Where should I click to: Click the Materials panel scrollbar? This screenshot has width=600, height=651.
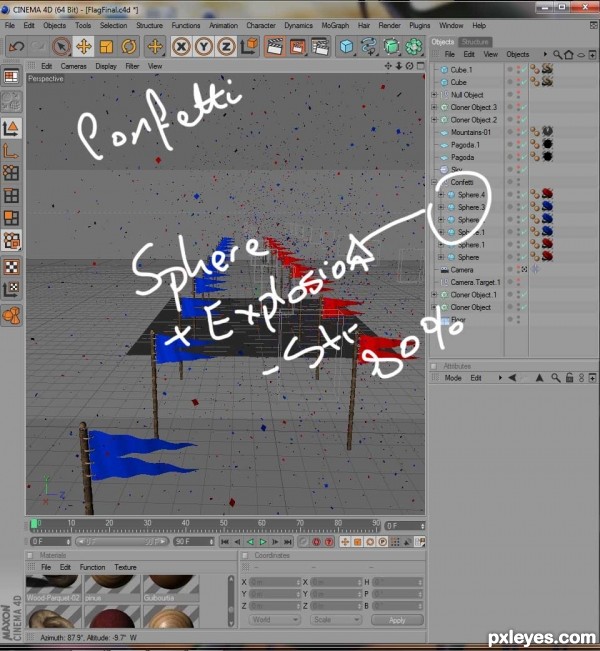[x=231, y=601]
